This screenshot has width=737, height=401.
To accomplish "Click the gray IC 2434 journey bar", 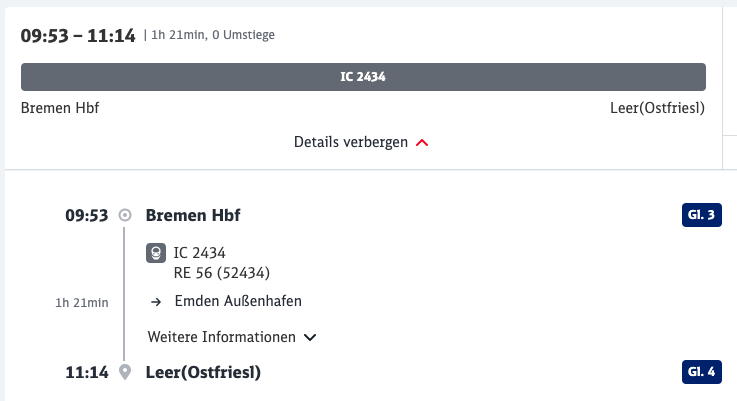I will [363, 77].
